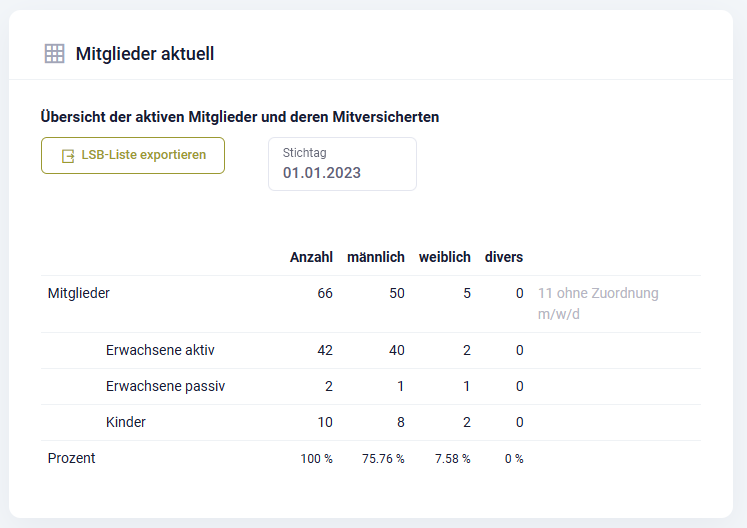Viewport: 747px width, 528px height.
Task: Click the total member count 66
Action: (324, 294)
